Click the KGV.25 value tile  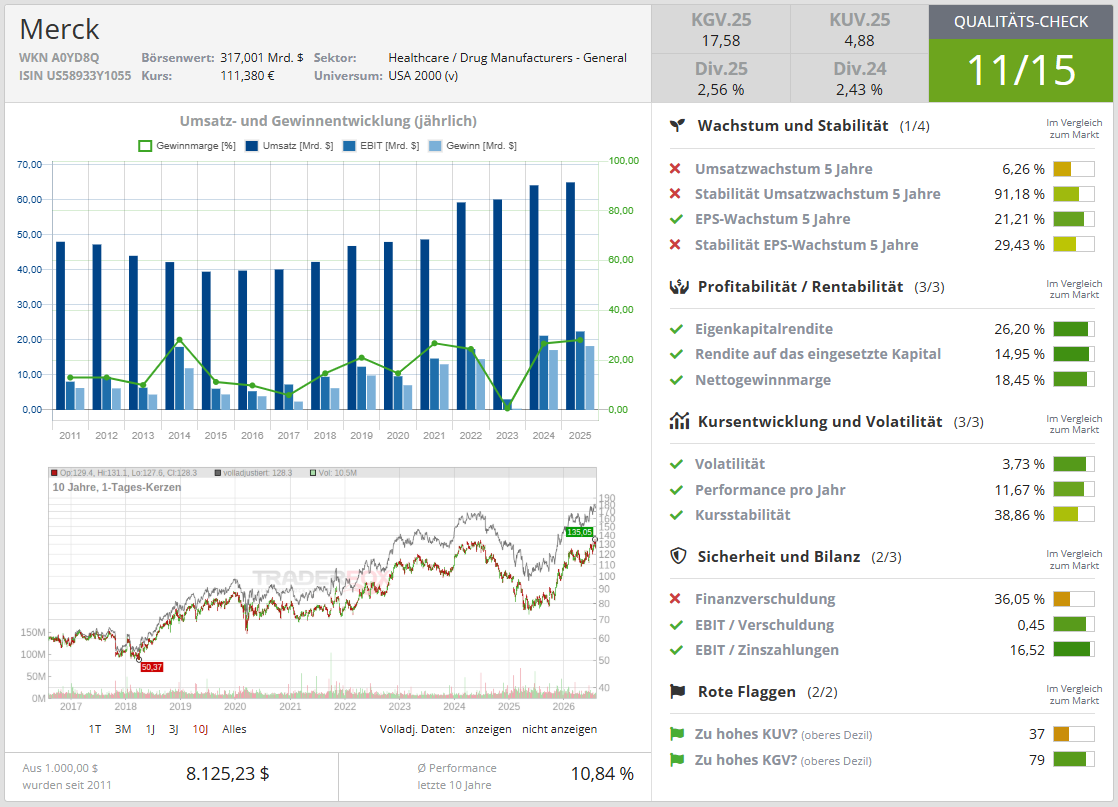point(721,30)
